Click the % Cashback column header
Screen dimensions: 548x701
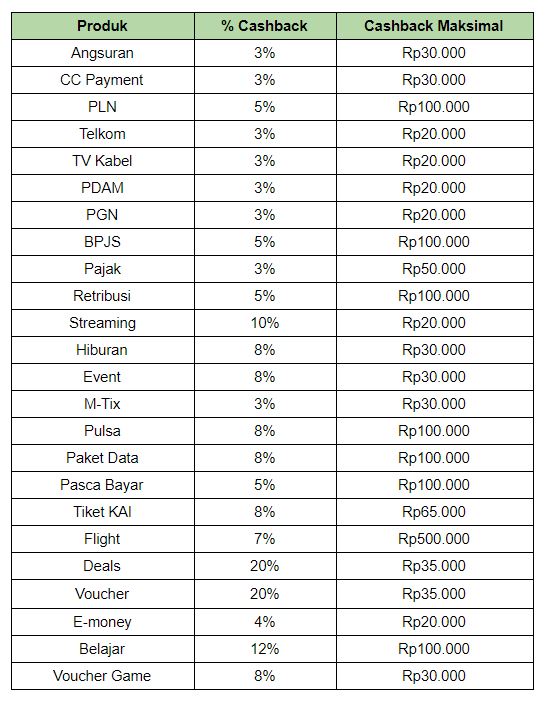coord(265,26)
